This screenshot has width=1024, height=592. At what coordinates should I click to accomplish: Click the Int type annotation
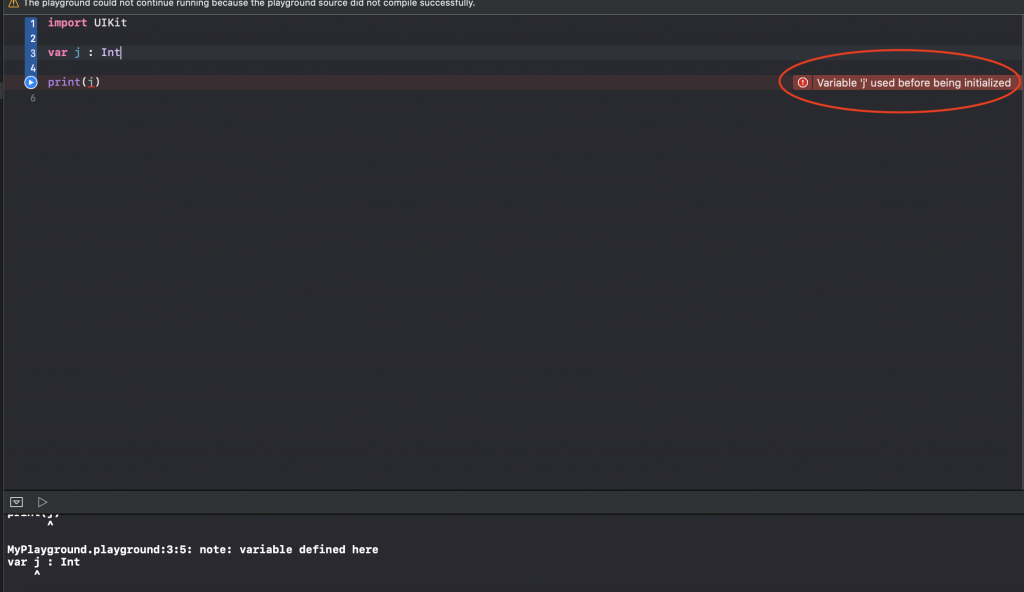(110, 52)
